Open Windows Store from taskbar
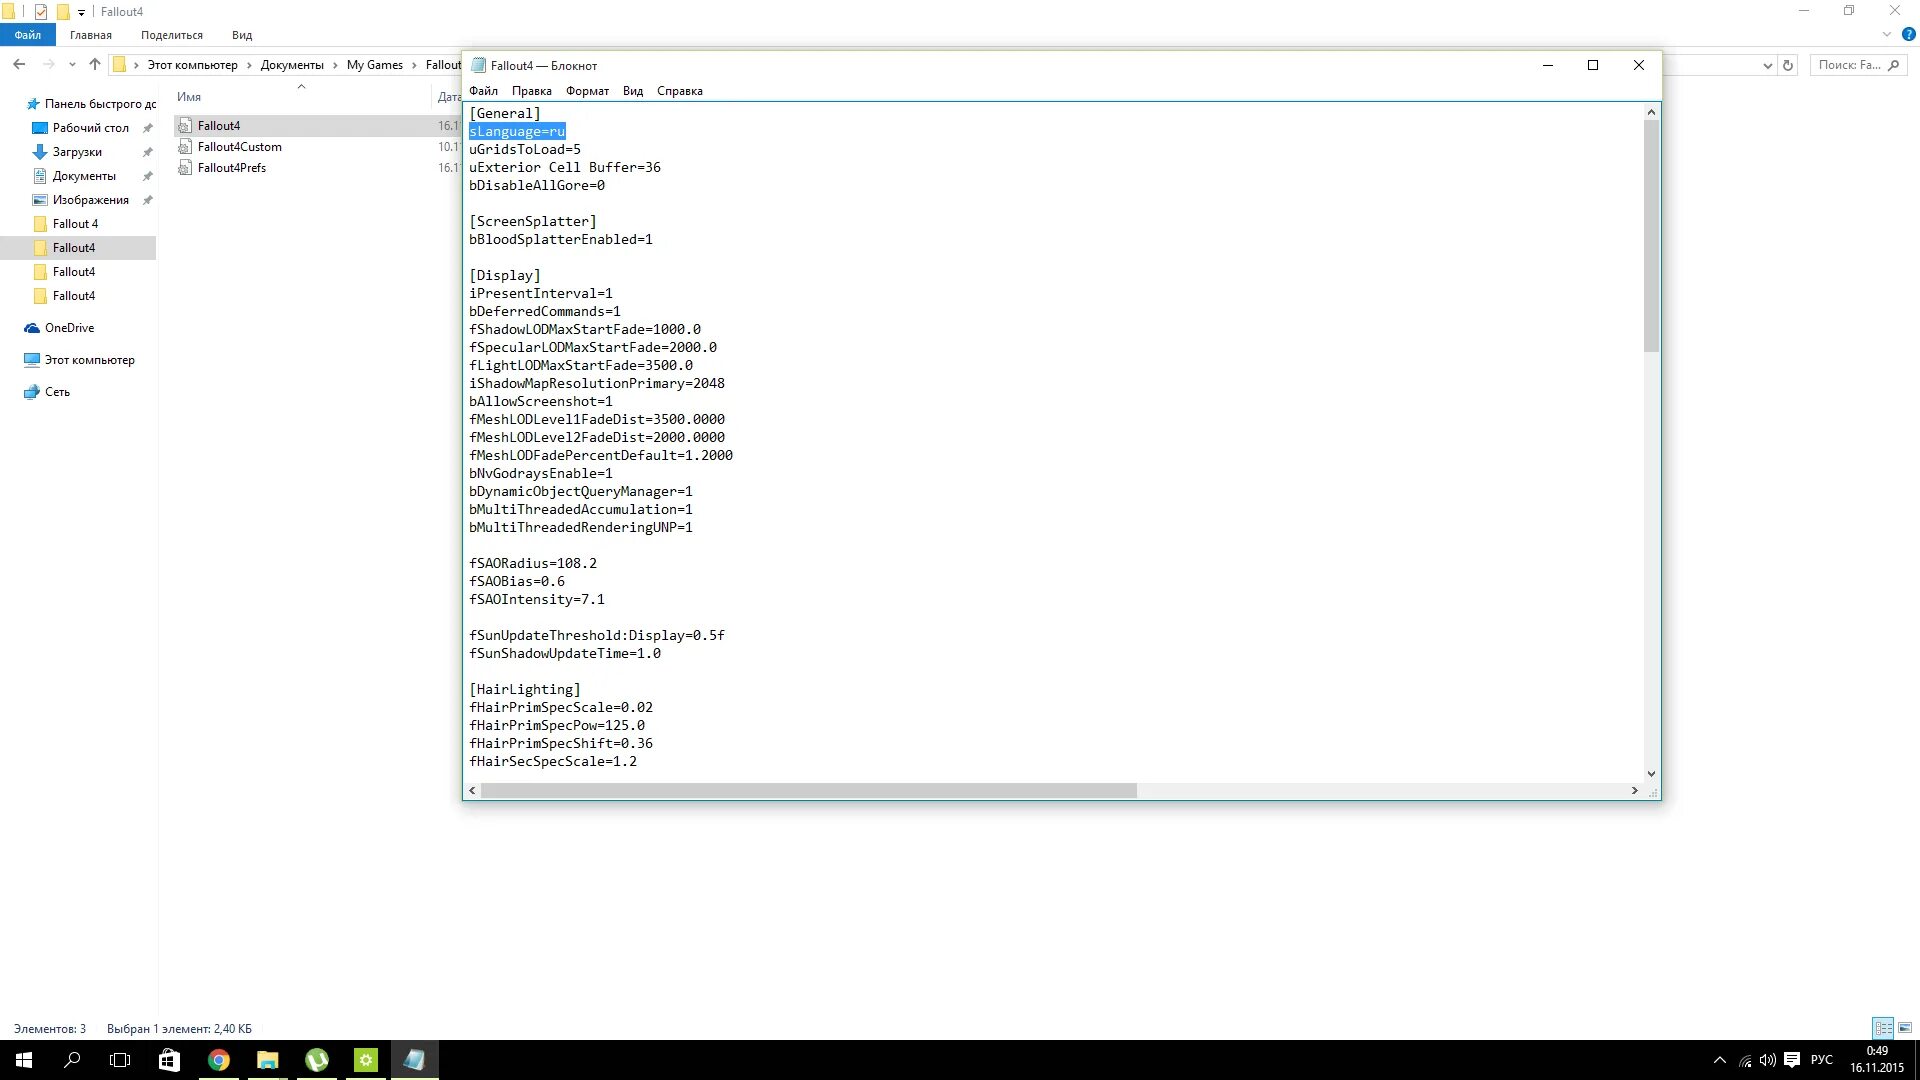This screenshot has height=1080, width=1920. pos(169,1060)
